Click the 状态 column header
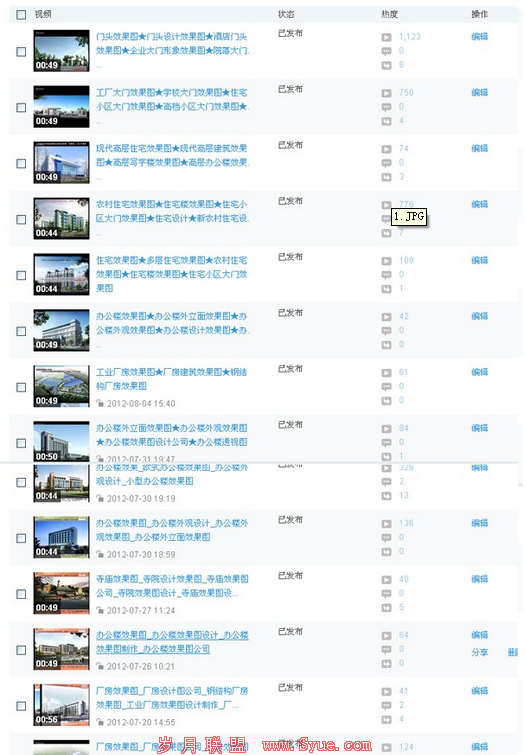 click(x=286, y=14)
